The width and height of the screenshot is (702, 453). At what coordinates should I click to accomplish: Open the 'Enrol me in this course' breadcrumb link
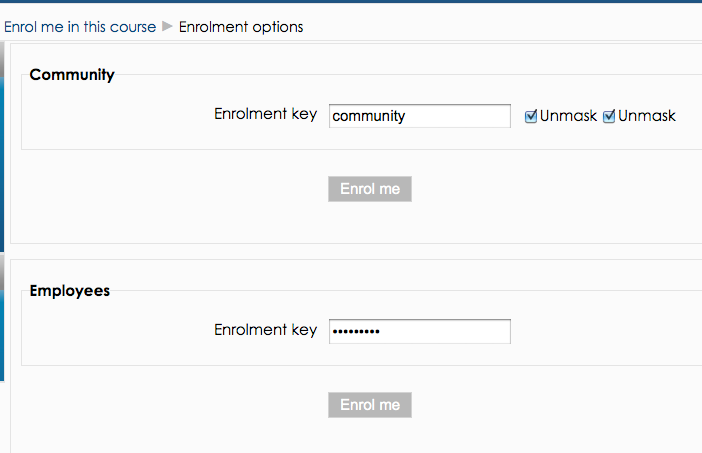80,27
